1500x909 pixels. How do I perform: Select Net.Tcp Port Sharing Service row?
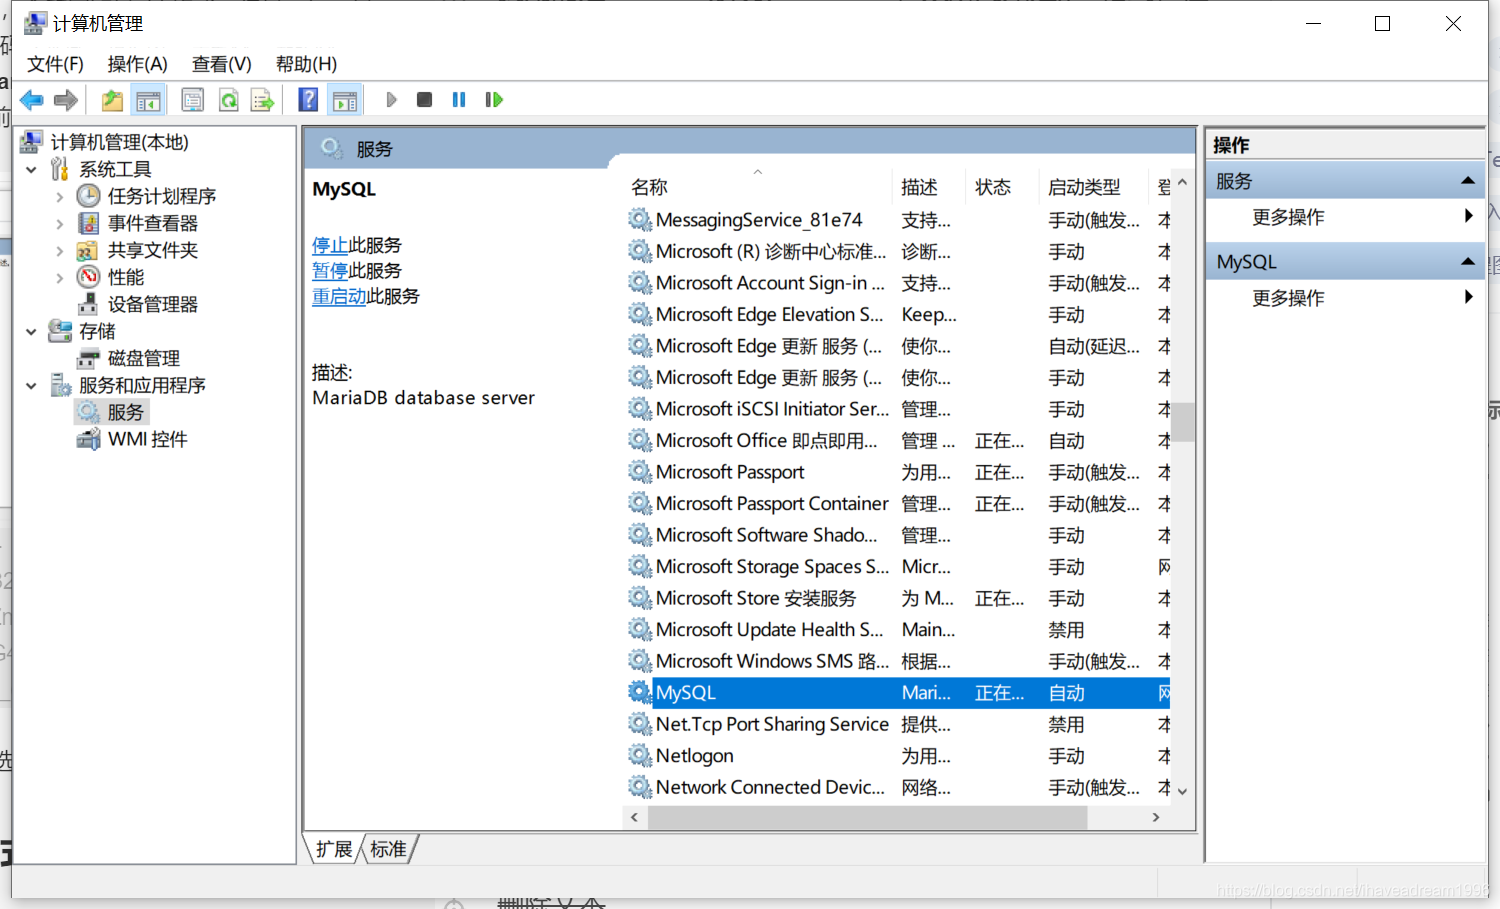tap(898, 725)
